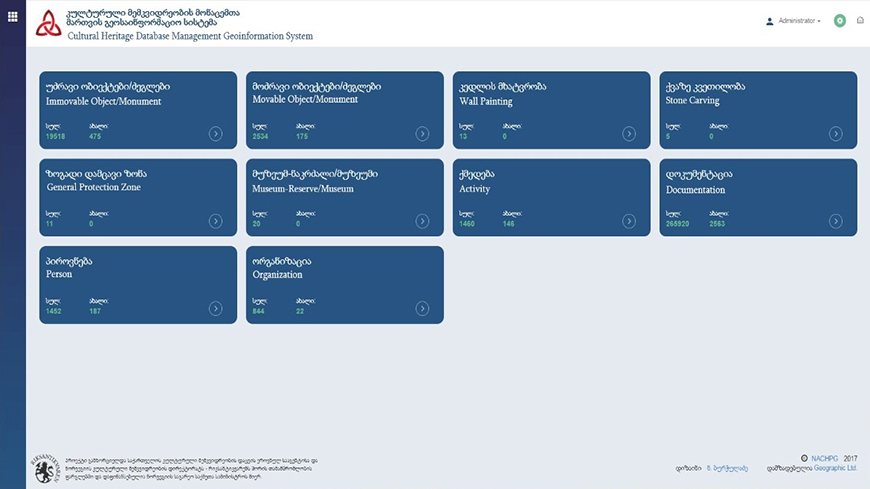Open the Organization arrow icon
Image resolution: width=870 pixels, height=489 pixels.
coord(422,309)
